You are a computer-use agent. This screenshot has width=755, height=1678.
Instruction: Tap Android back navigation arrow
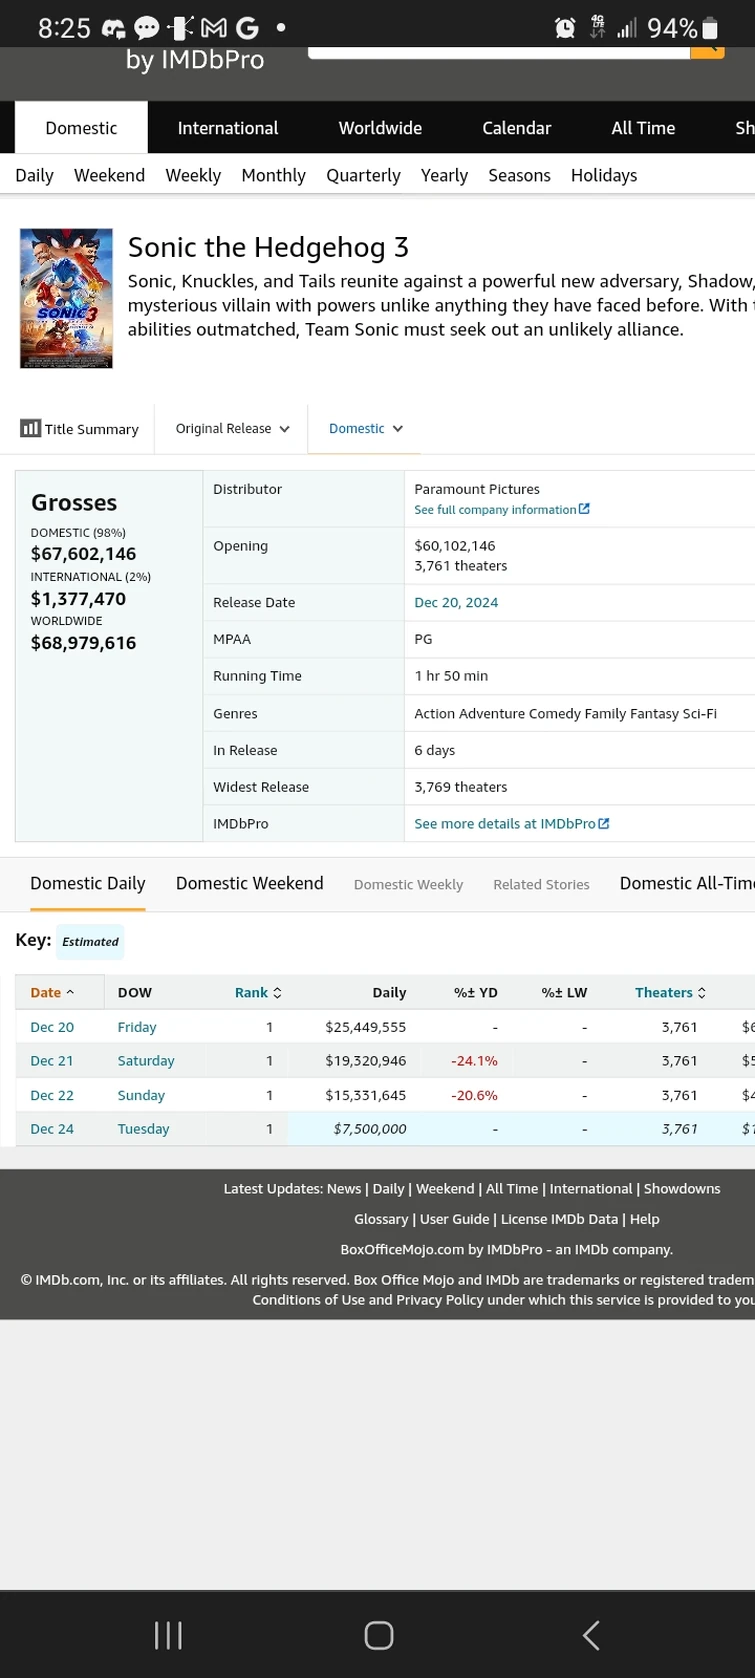[591, 1635]
